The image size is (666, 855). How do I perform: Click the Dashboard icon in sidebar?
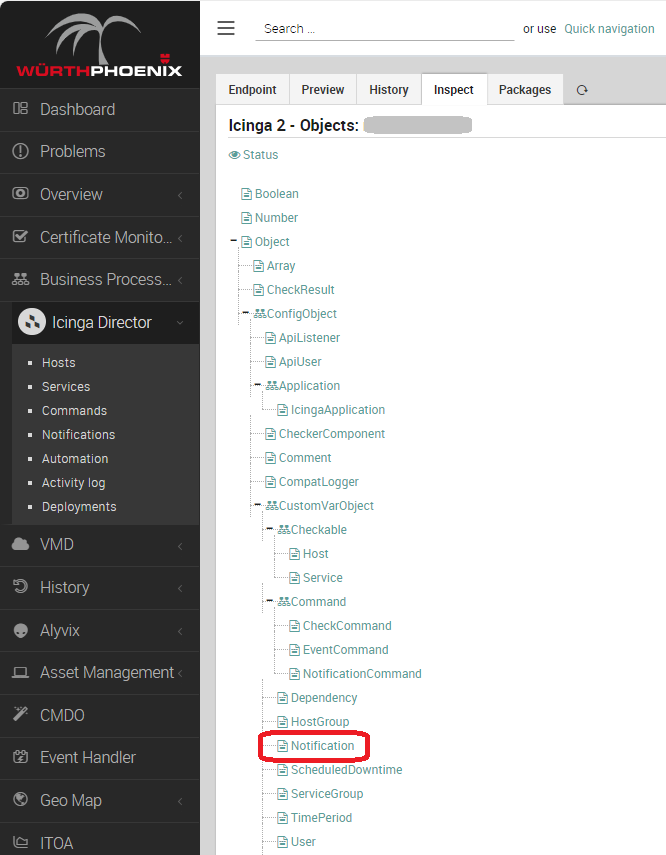point(20,109)
